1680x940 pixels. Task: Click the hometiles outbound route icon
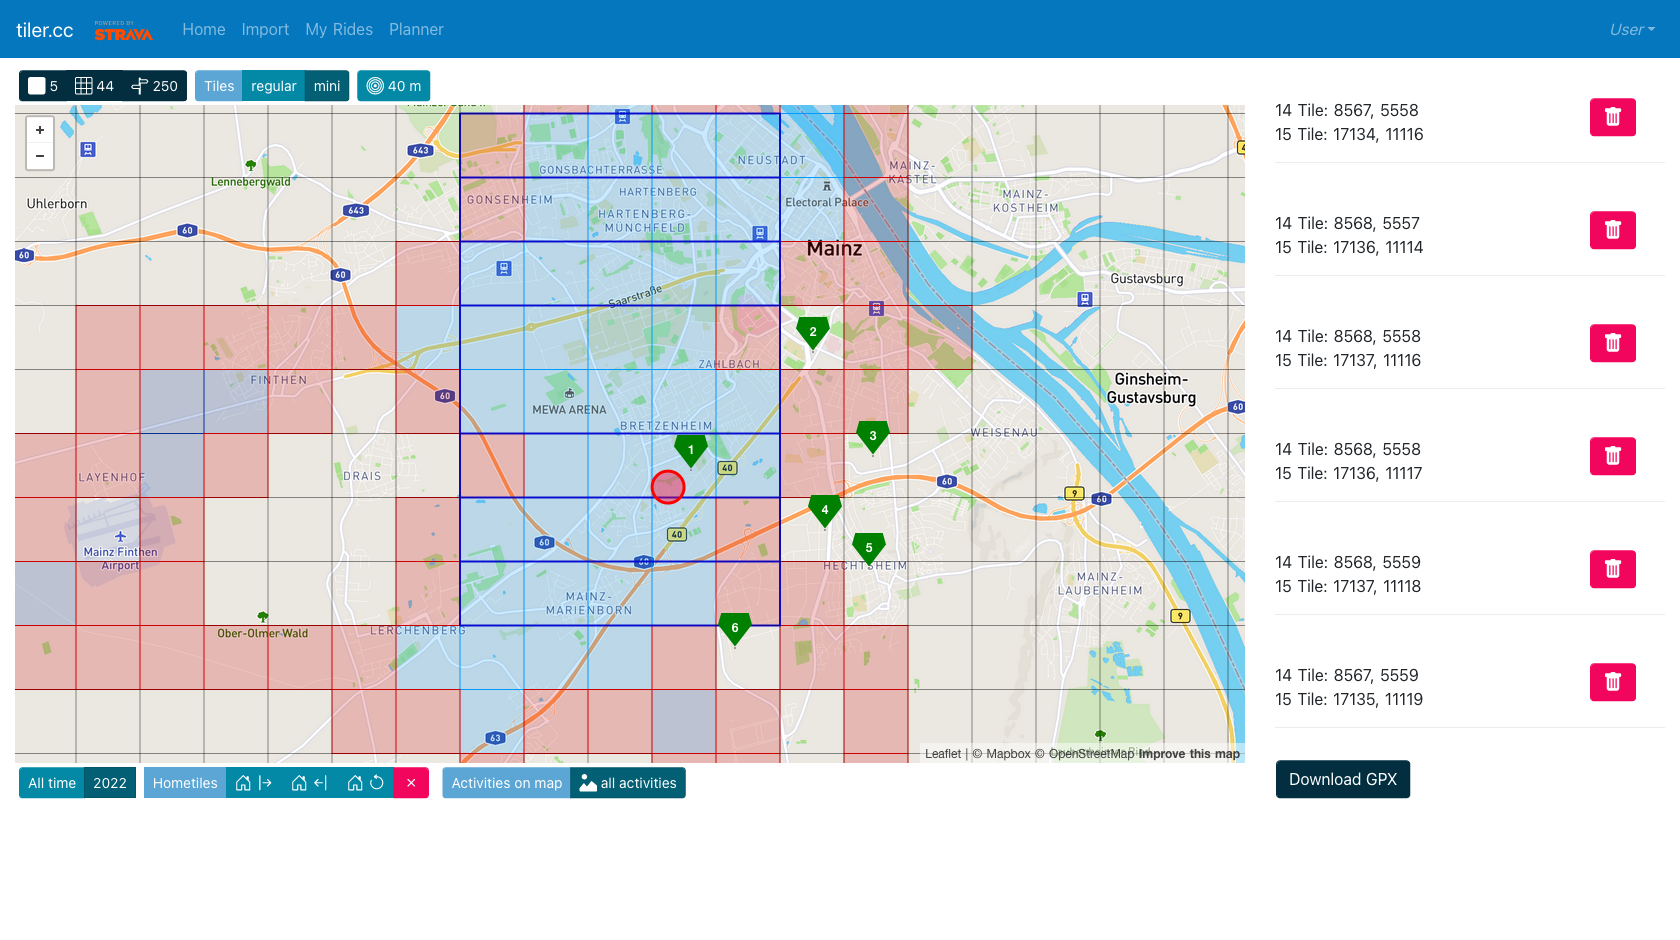click(254, 783)
